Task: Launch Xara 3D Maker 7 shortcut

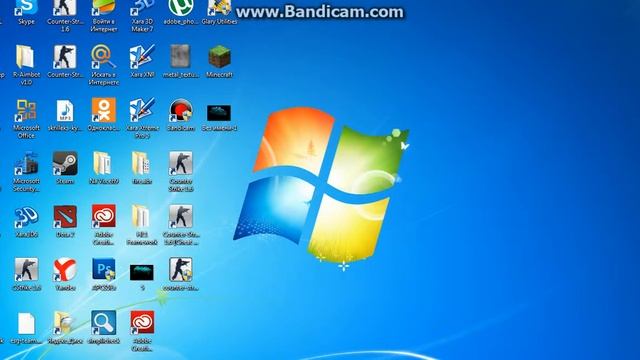Action: pos(142,16)
